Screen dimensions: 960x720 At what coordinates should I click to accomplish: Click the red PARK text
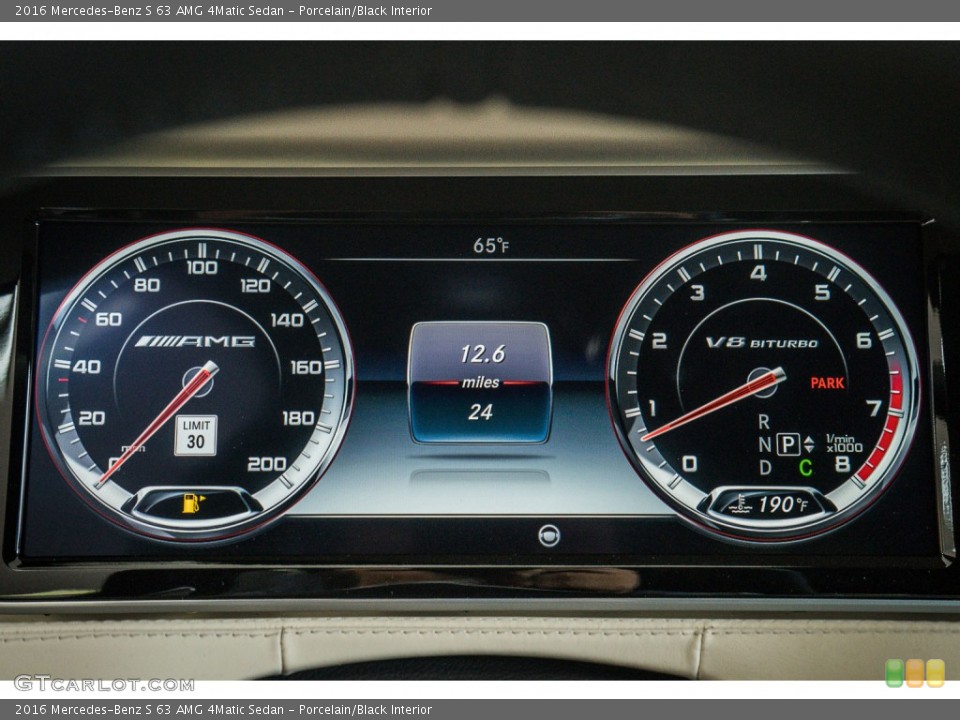(827, 383)
